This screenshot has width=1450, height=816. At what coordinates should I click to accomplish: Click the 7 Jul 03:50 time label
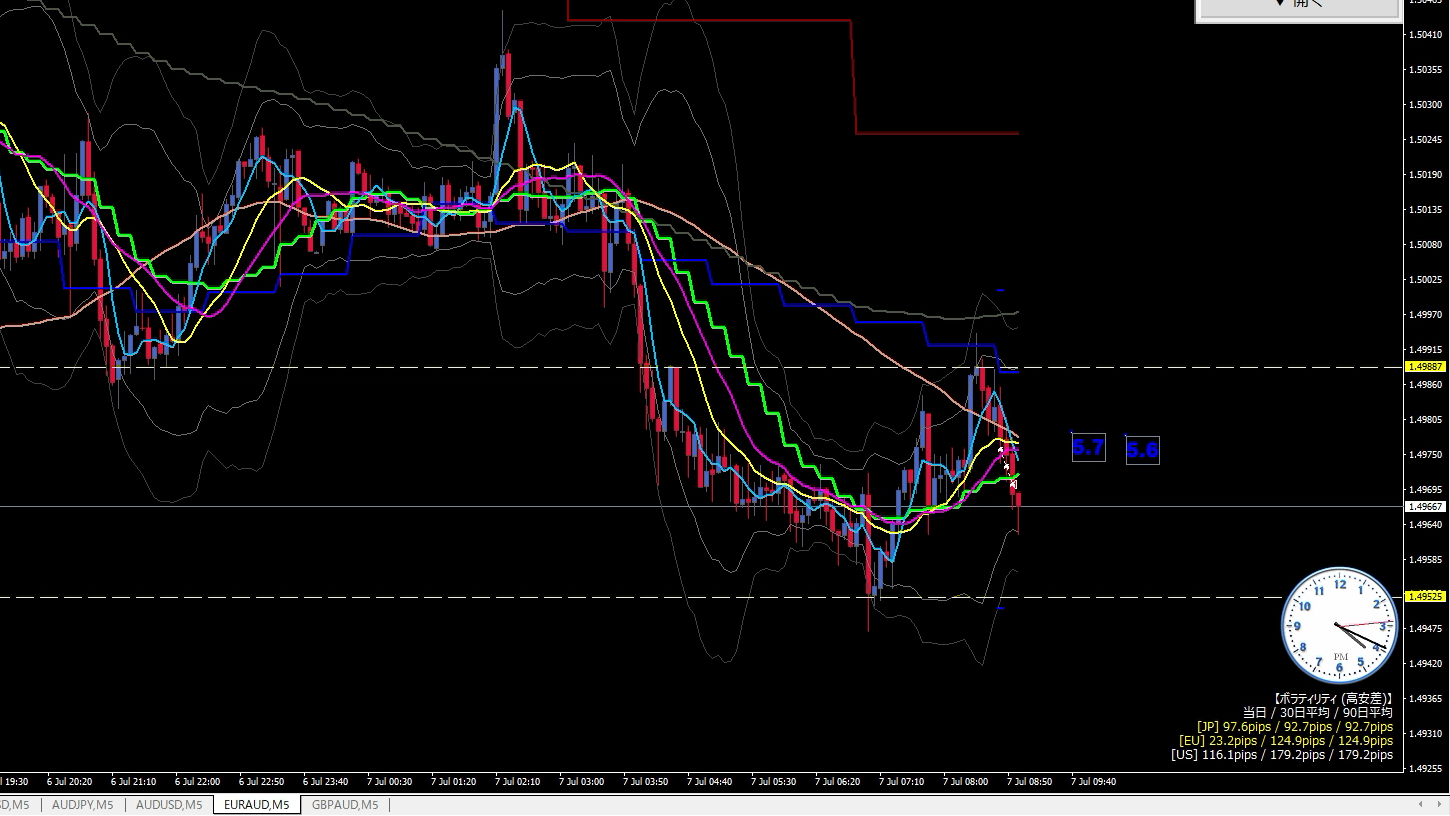645,782
